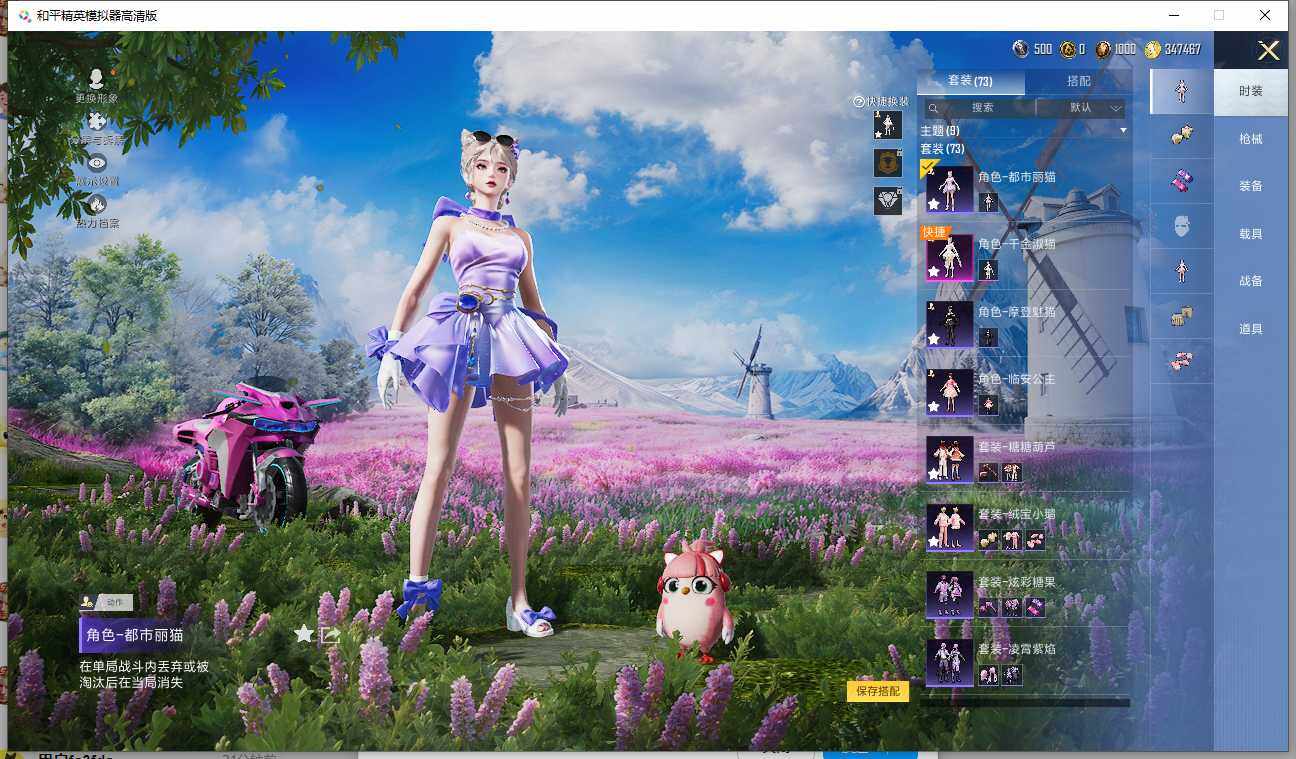Open the 热力档案 flame icon

click(97, 205)
